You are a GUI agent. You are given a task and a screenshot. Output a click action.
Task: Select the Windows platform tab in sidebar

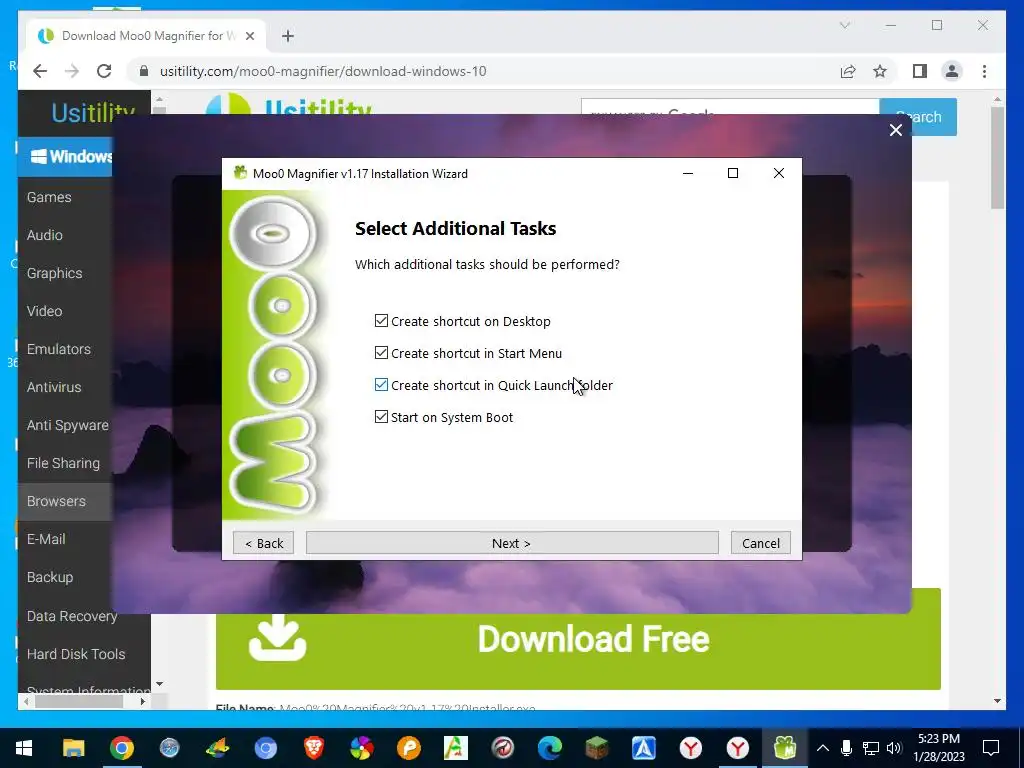coord(65,156)
